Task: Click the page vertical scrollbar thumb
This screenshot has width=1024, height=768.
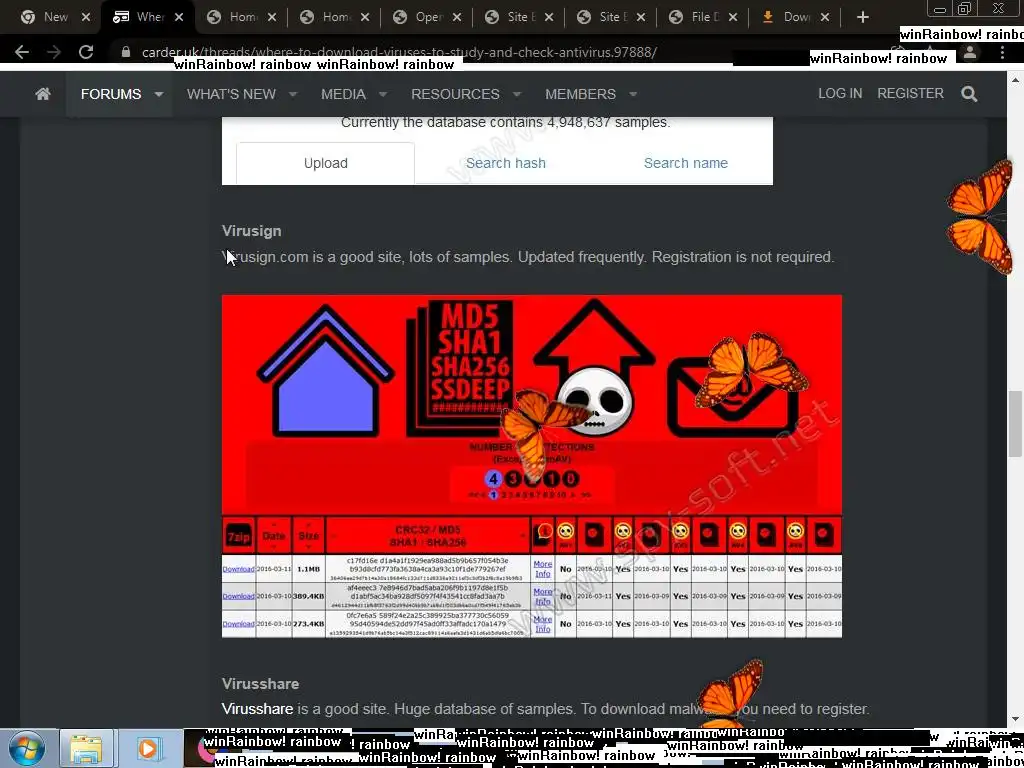Action: (x=1014, y=423)
